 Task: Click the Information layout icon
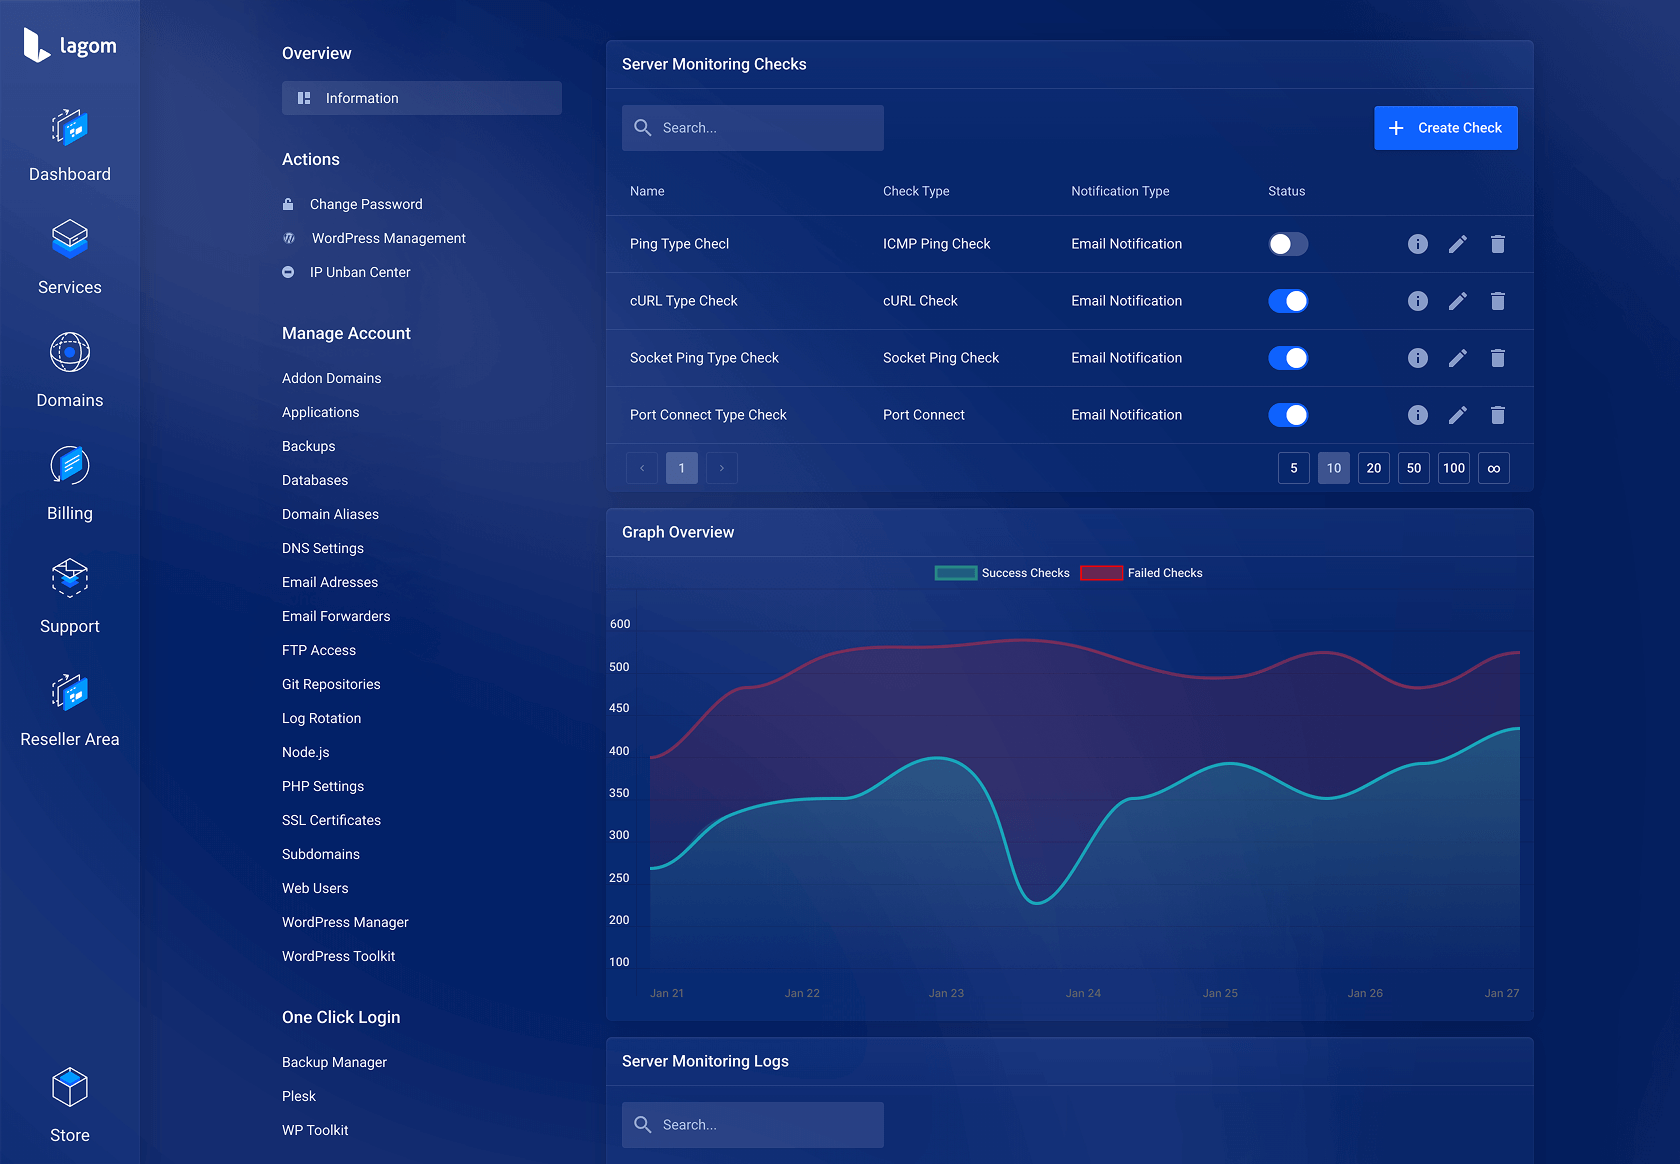point(304,98)
